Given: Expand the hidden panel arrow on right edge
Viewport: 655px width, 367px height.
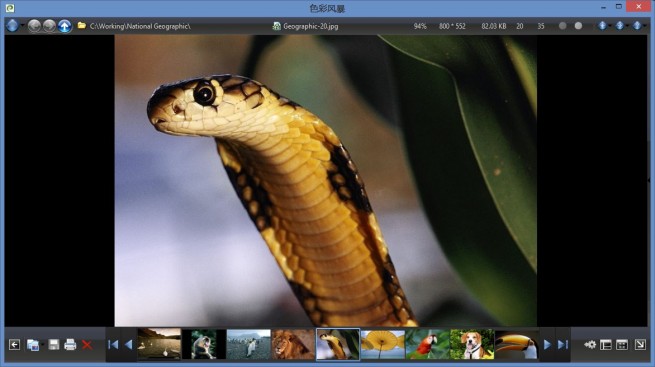Looking at the screenshot, I should point(649,180).
